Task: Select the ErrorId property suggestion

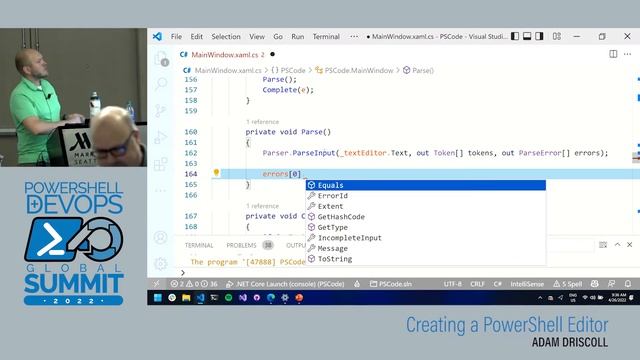Action: click(426, 196)
